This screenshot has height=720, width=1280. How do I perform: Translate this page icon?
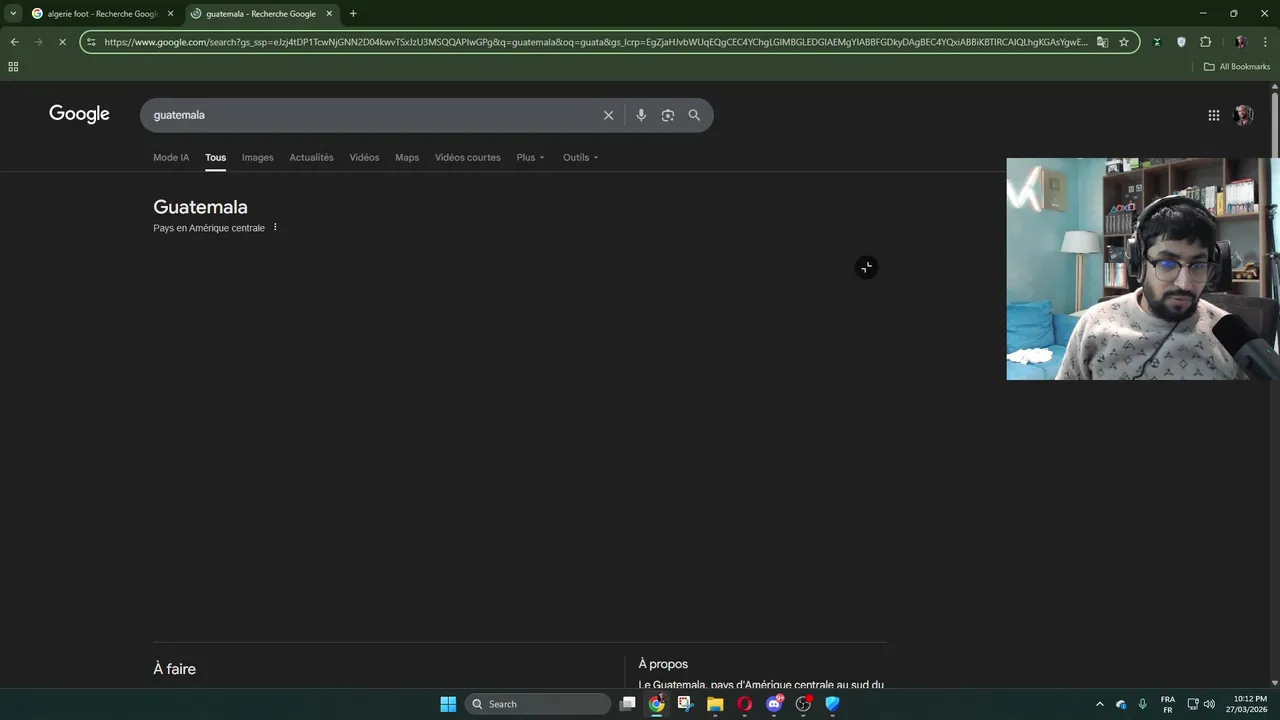pyautogui.click(x=1102, y=42)
